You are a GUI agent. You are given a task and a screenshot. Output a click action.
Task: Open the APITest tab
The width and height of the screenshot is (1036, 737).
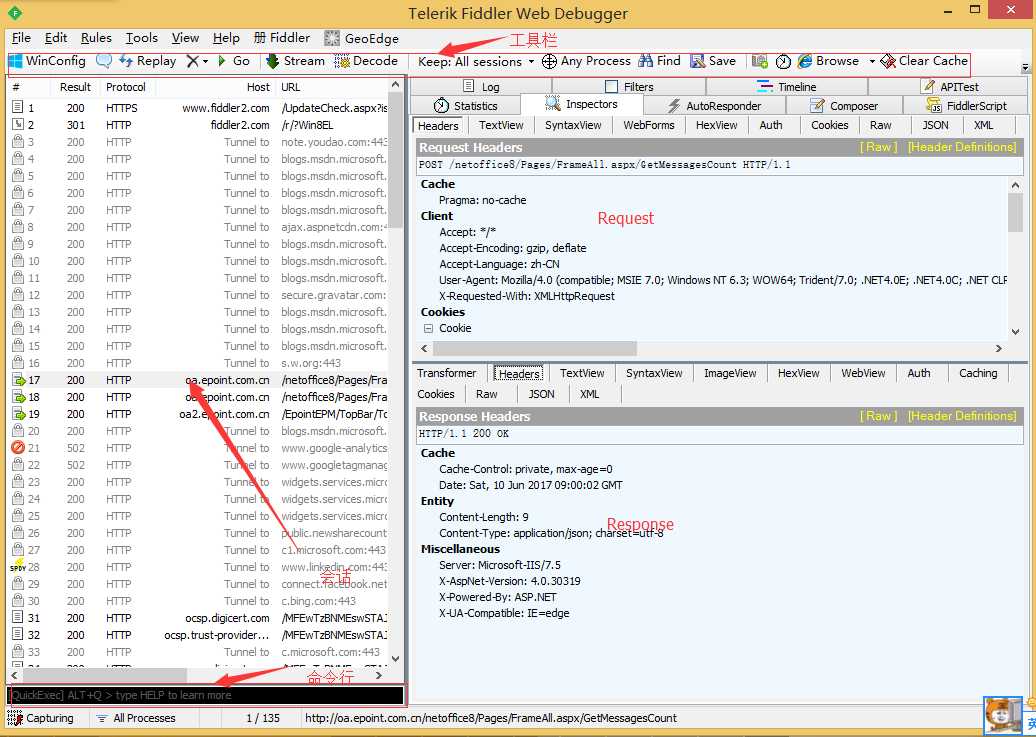pyautogui.click(x=949, y=86)
